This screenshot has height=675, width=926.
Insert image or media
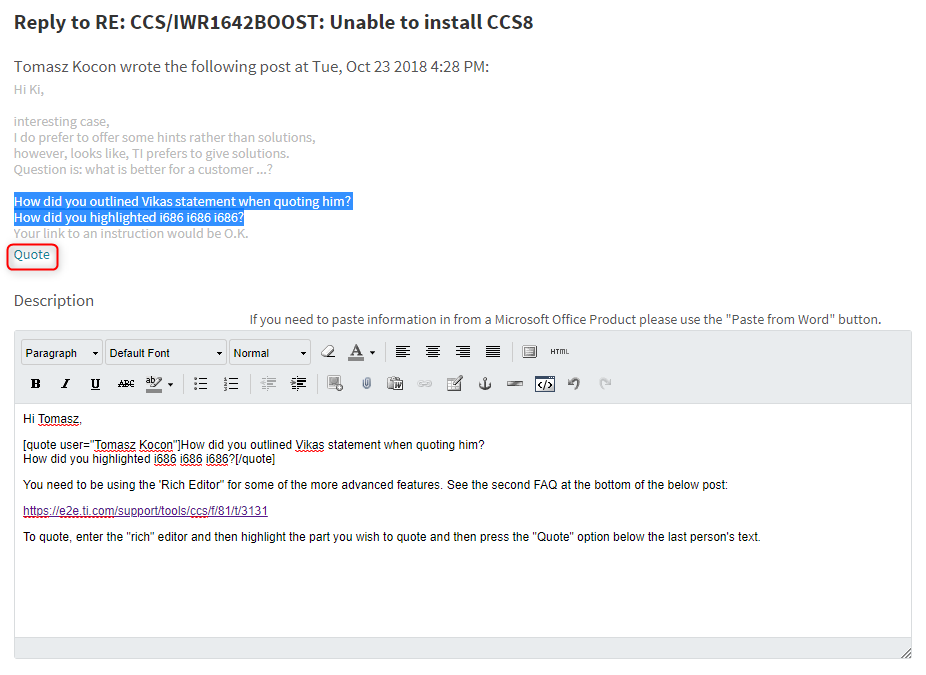(x=335, y=384)
